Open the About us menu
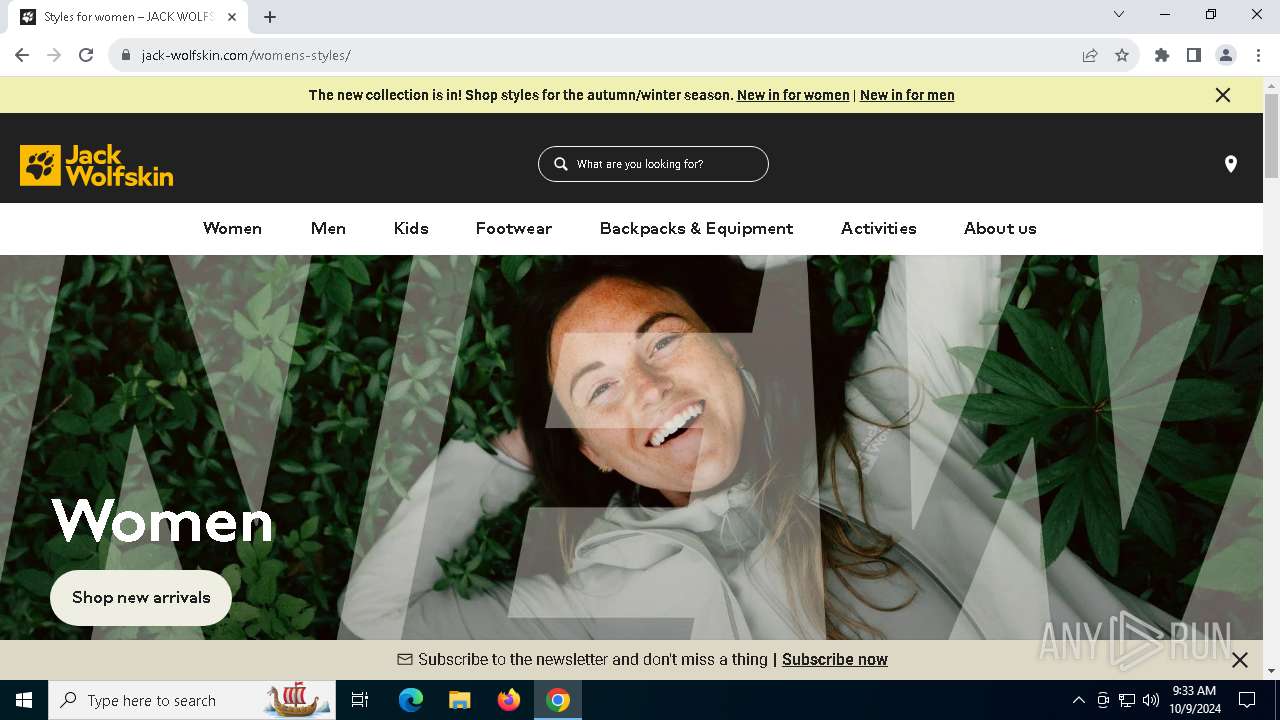The height and width of the screenshot is (720, 1280). tap(1000, 228)
